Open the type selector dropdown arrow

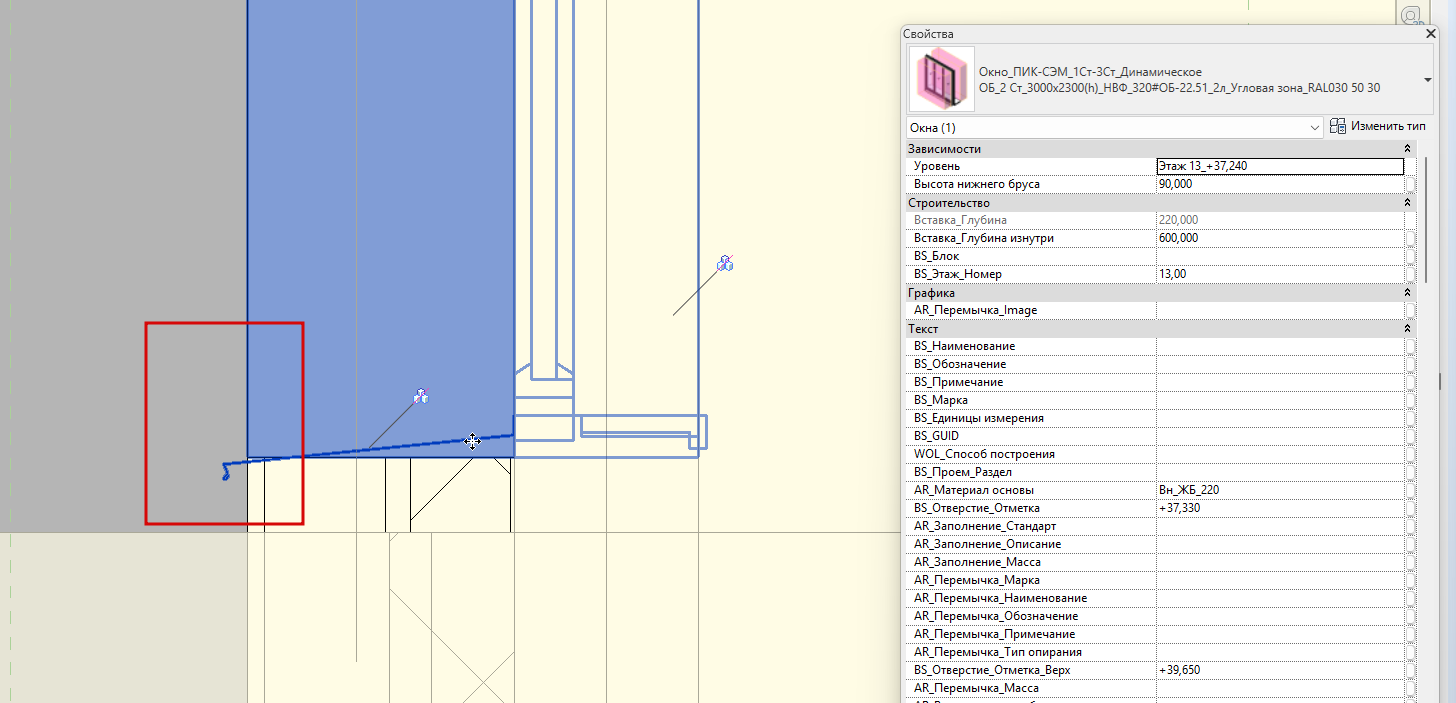1428,80
